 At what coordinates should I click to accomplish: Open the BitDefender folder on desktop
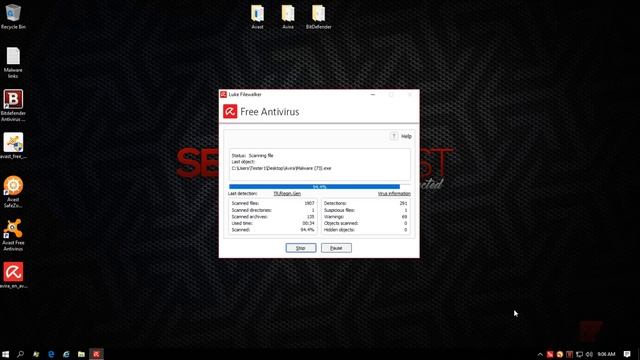click(x=318, y=17)
